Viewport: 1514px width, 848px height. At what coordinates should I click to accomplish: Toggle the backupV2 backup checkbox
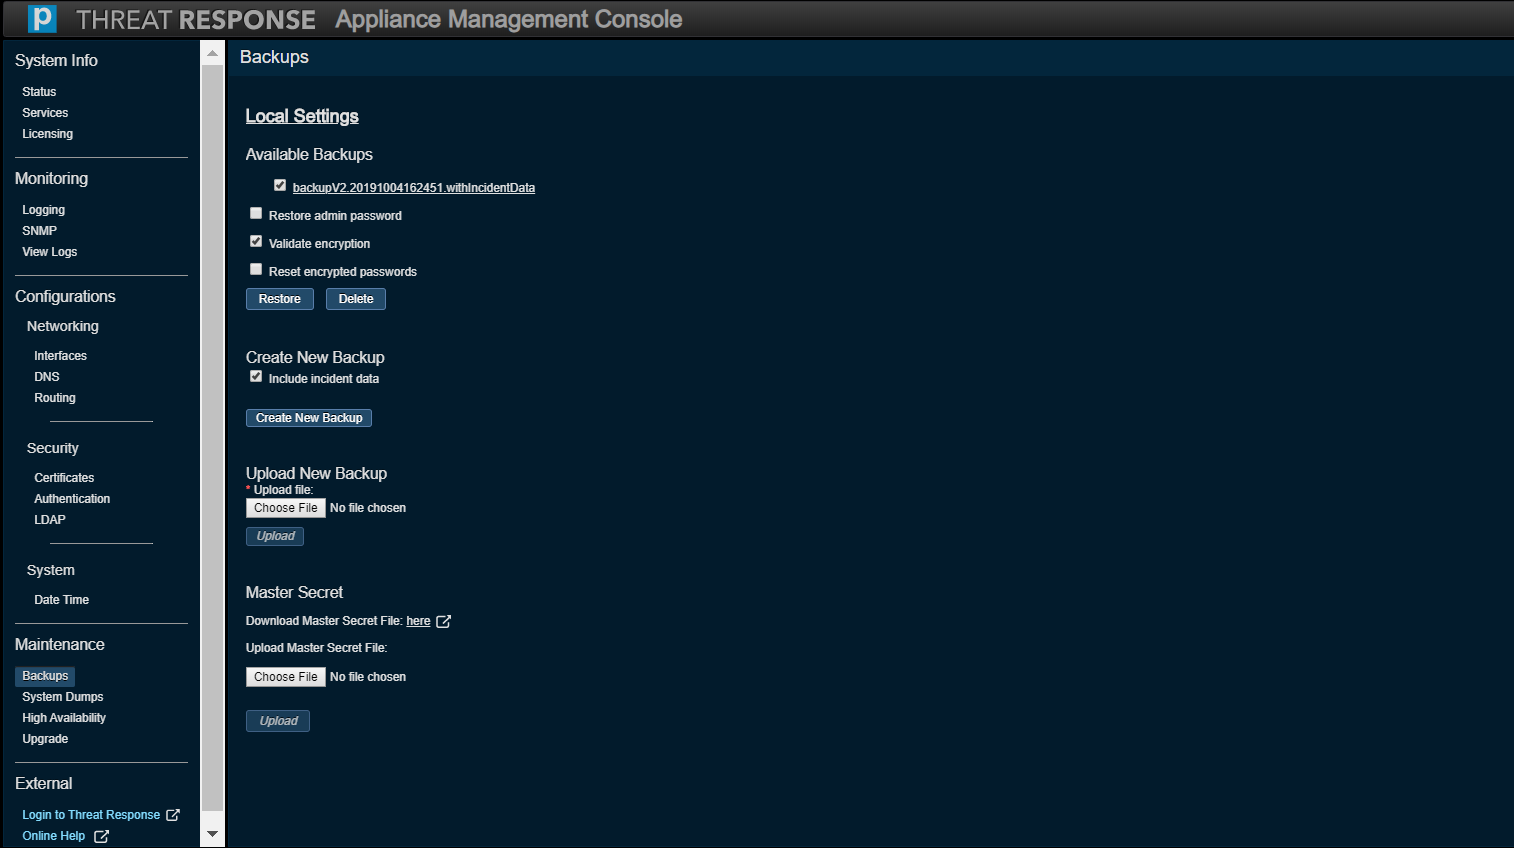tap(280, 185)
